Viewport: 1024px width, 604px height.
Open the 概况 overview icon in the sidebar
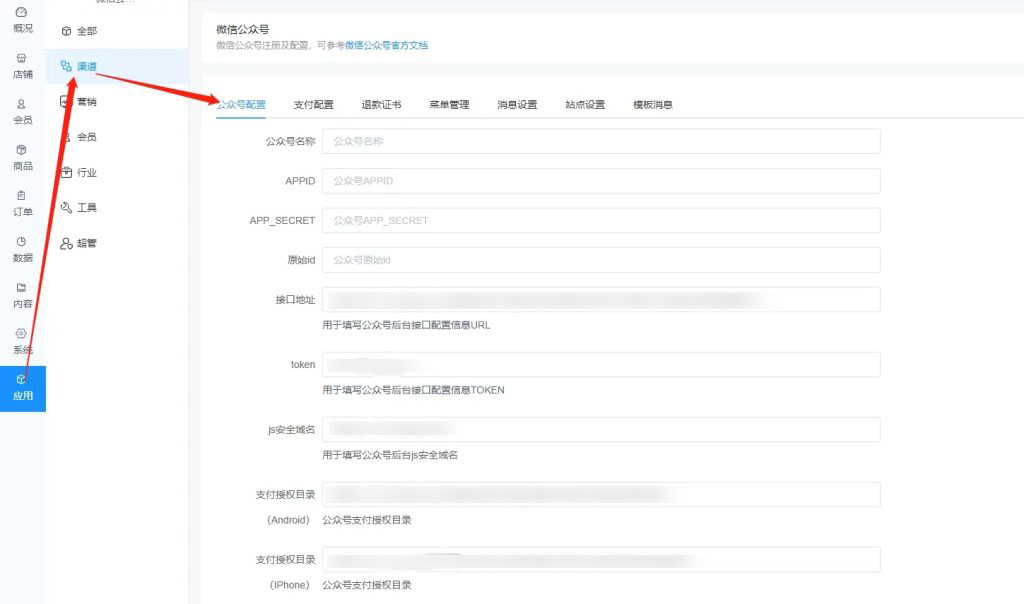coord(22,12)
